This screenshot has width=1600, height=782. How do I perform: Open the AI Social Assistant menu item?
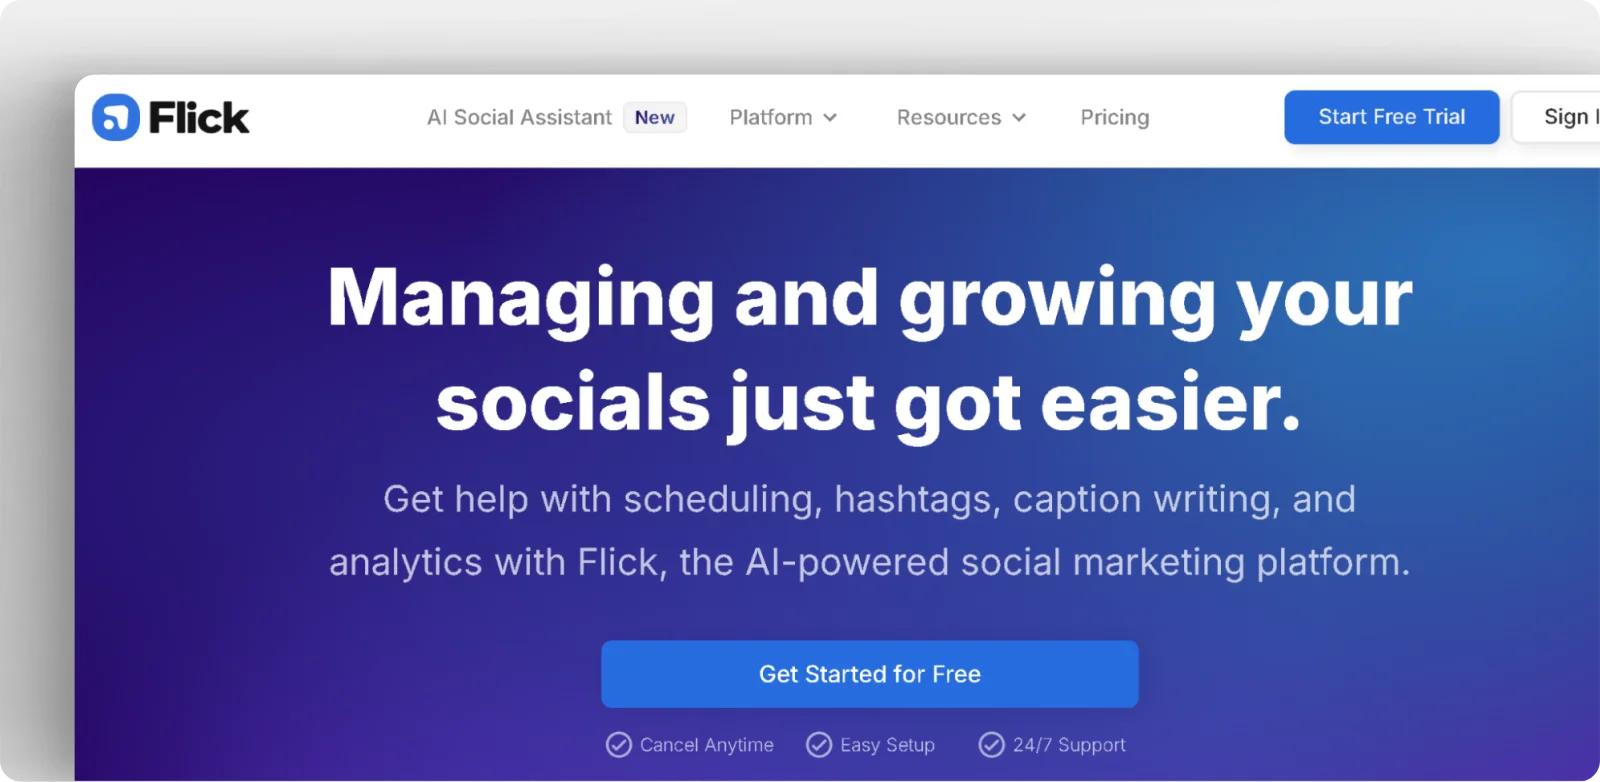point(519,117)
